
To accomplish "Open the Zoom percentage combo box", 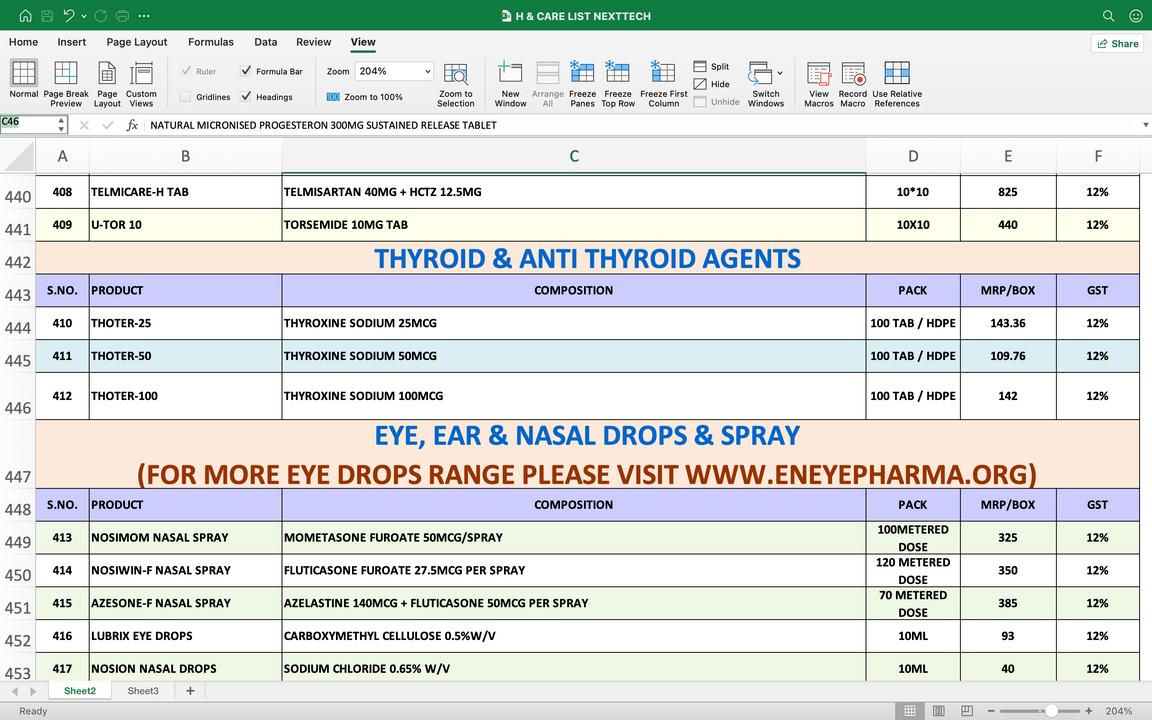I will [394, 71].
